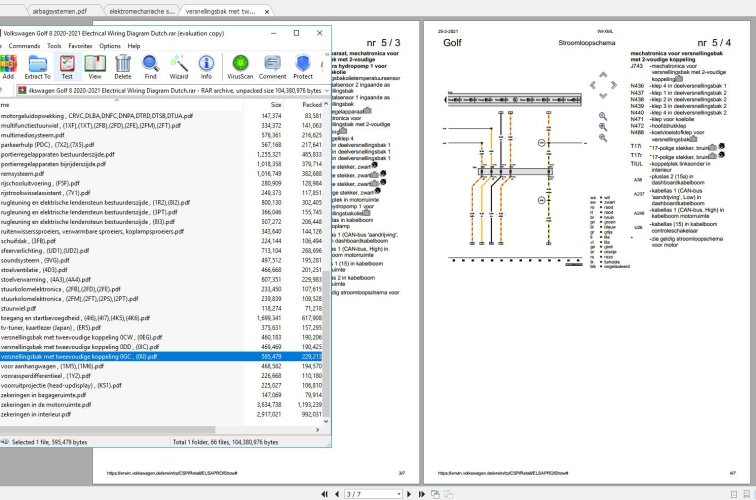Screen dimensions: 756x500
Task: Click the status bar drive icon
Action: [x=5, y=442]
